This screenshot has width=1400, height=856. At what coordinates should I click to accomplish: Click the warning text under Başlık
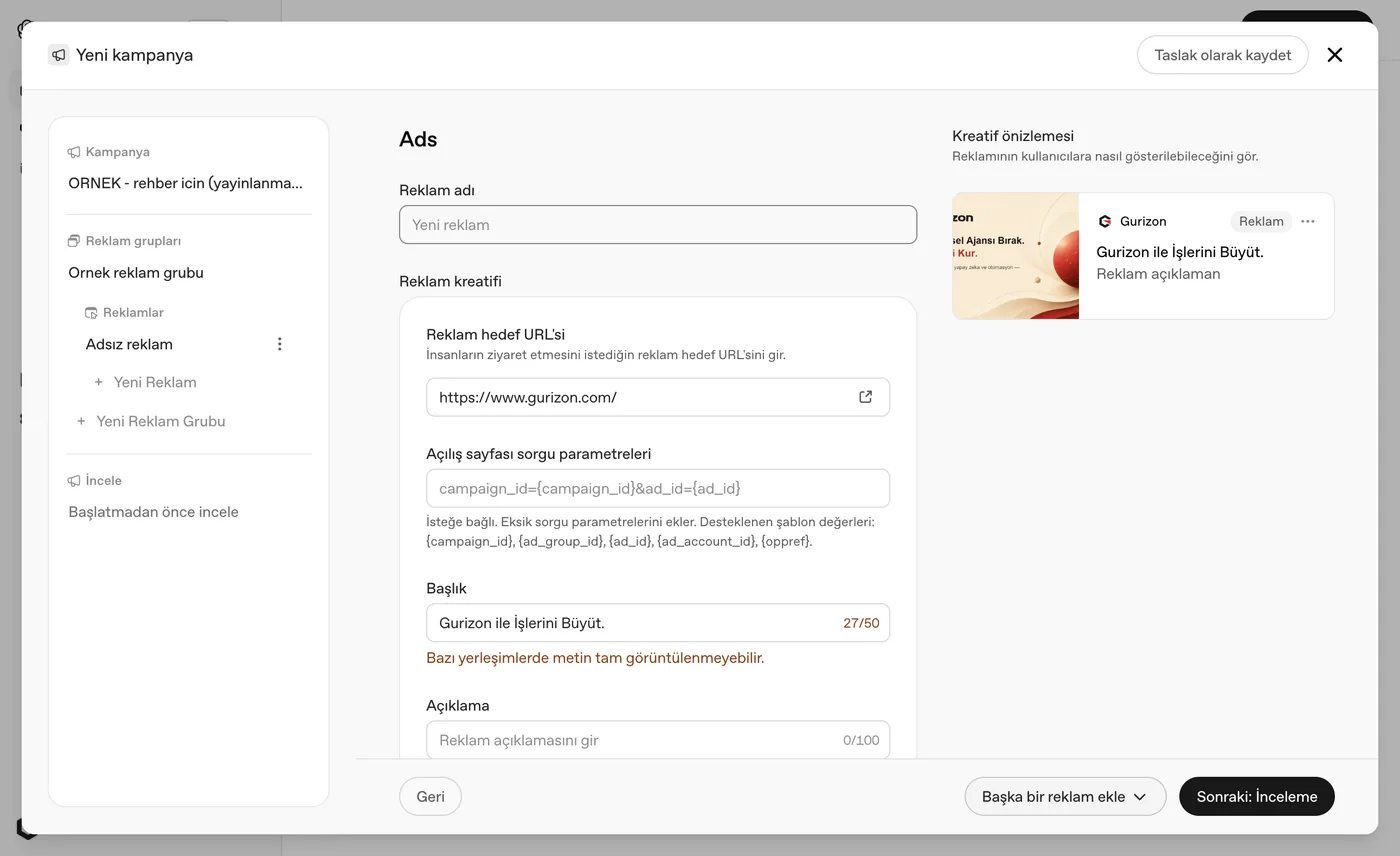[x=595, y=658]
